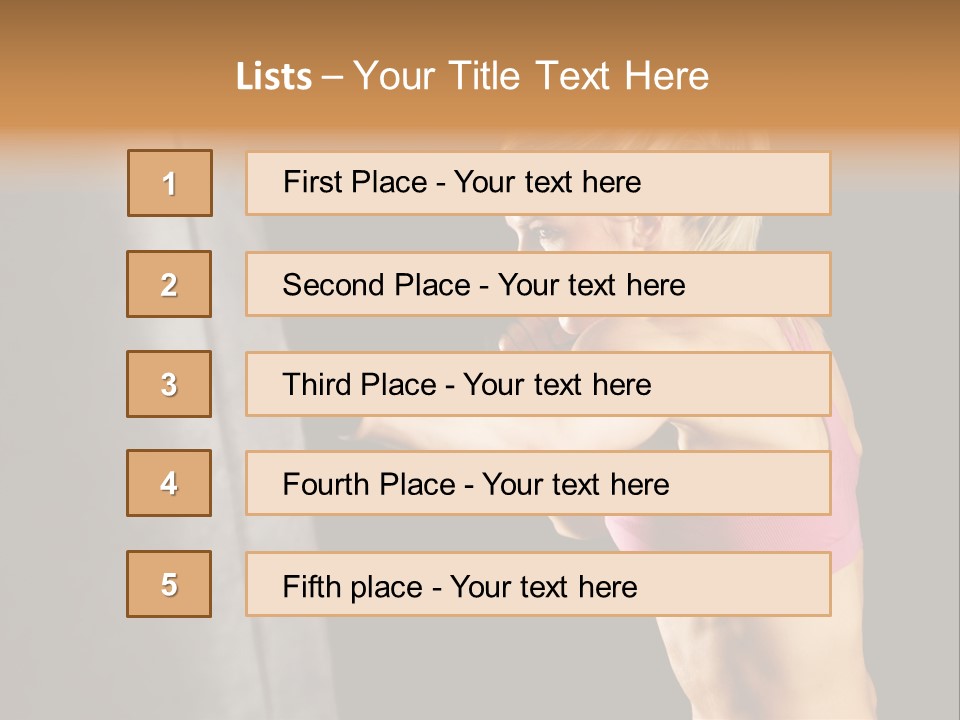This screenshot has width=960, height=720.
Task: Pick the number 4 box
Action: click(x=169, y=483)
